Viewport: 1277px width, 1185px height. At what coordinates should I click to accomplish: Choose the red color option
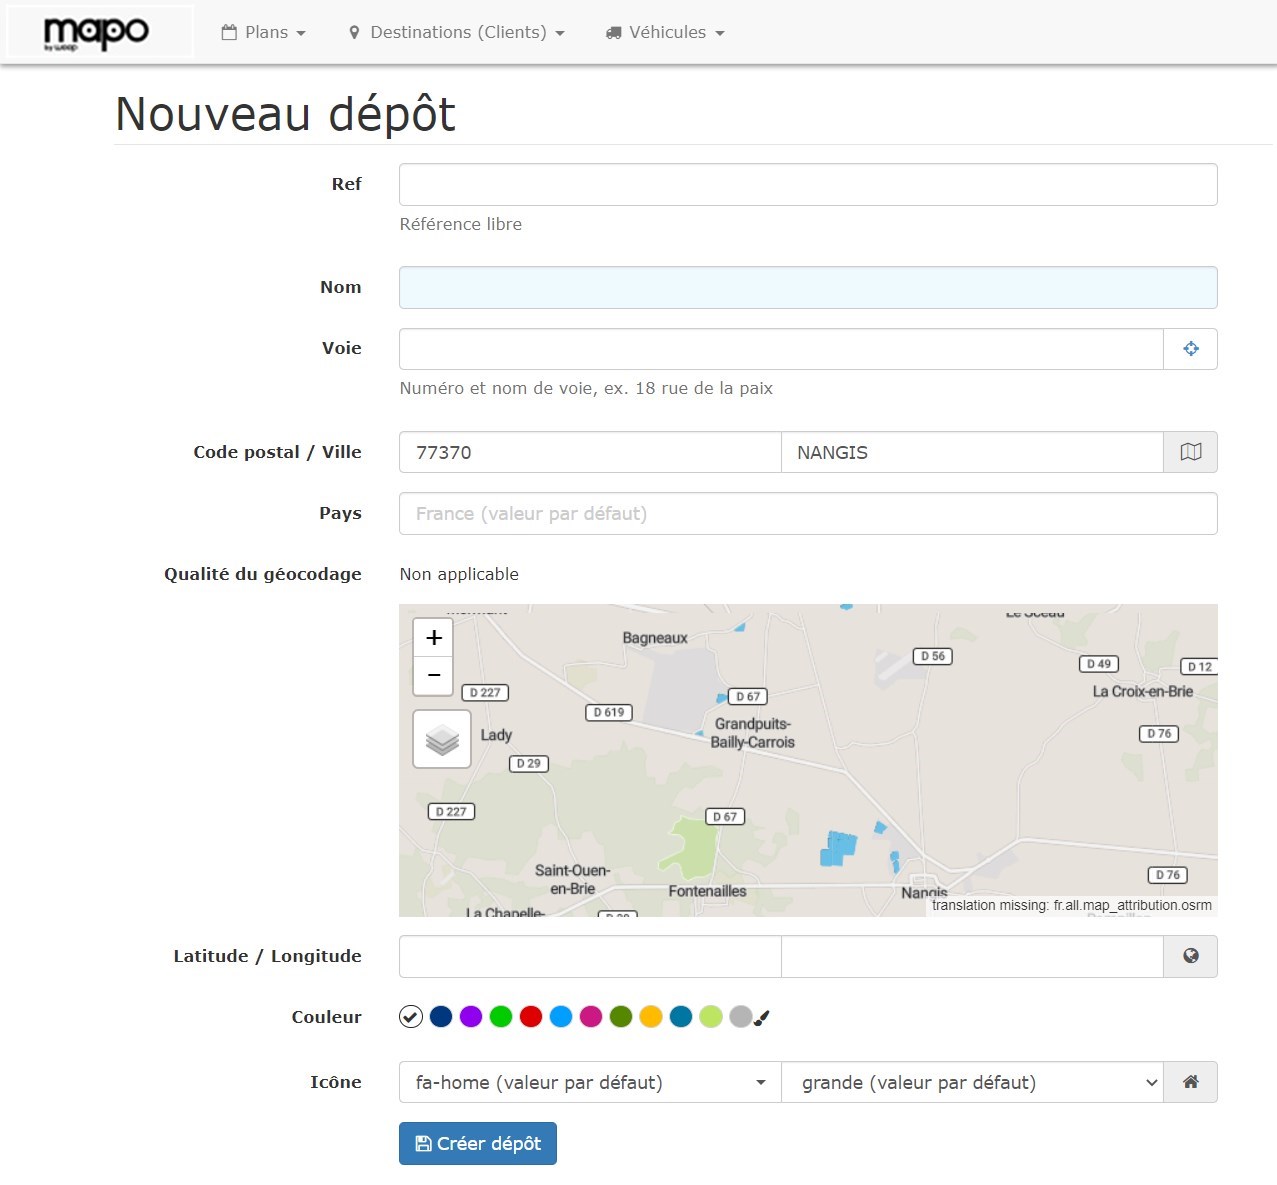[x=531, y=1017]
